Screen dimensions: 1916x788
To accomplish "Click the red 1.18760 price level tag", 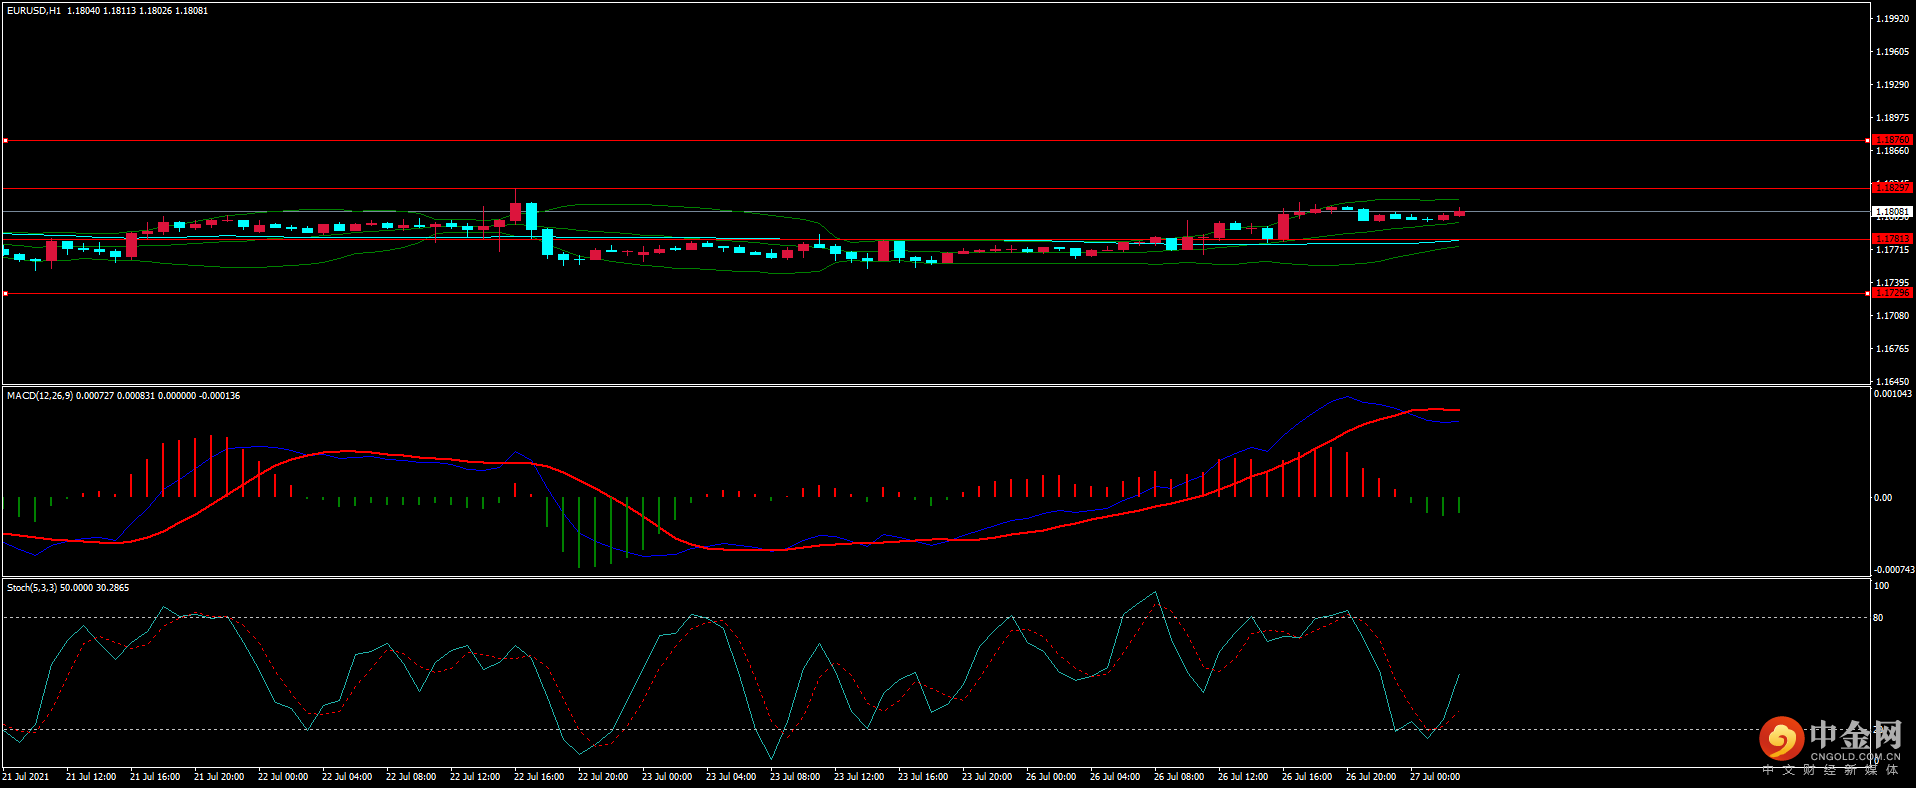I will (x=1891, y=140).
